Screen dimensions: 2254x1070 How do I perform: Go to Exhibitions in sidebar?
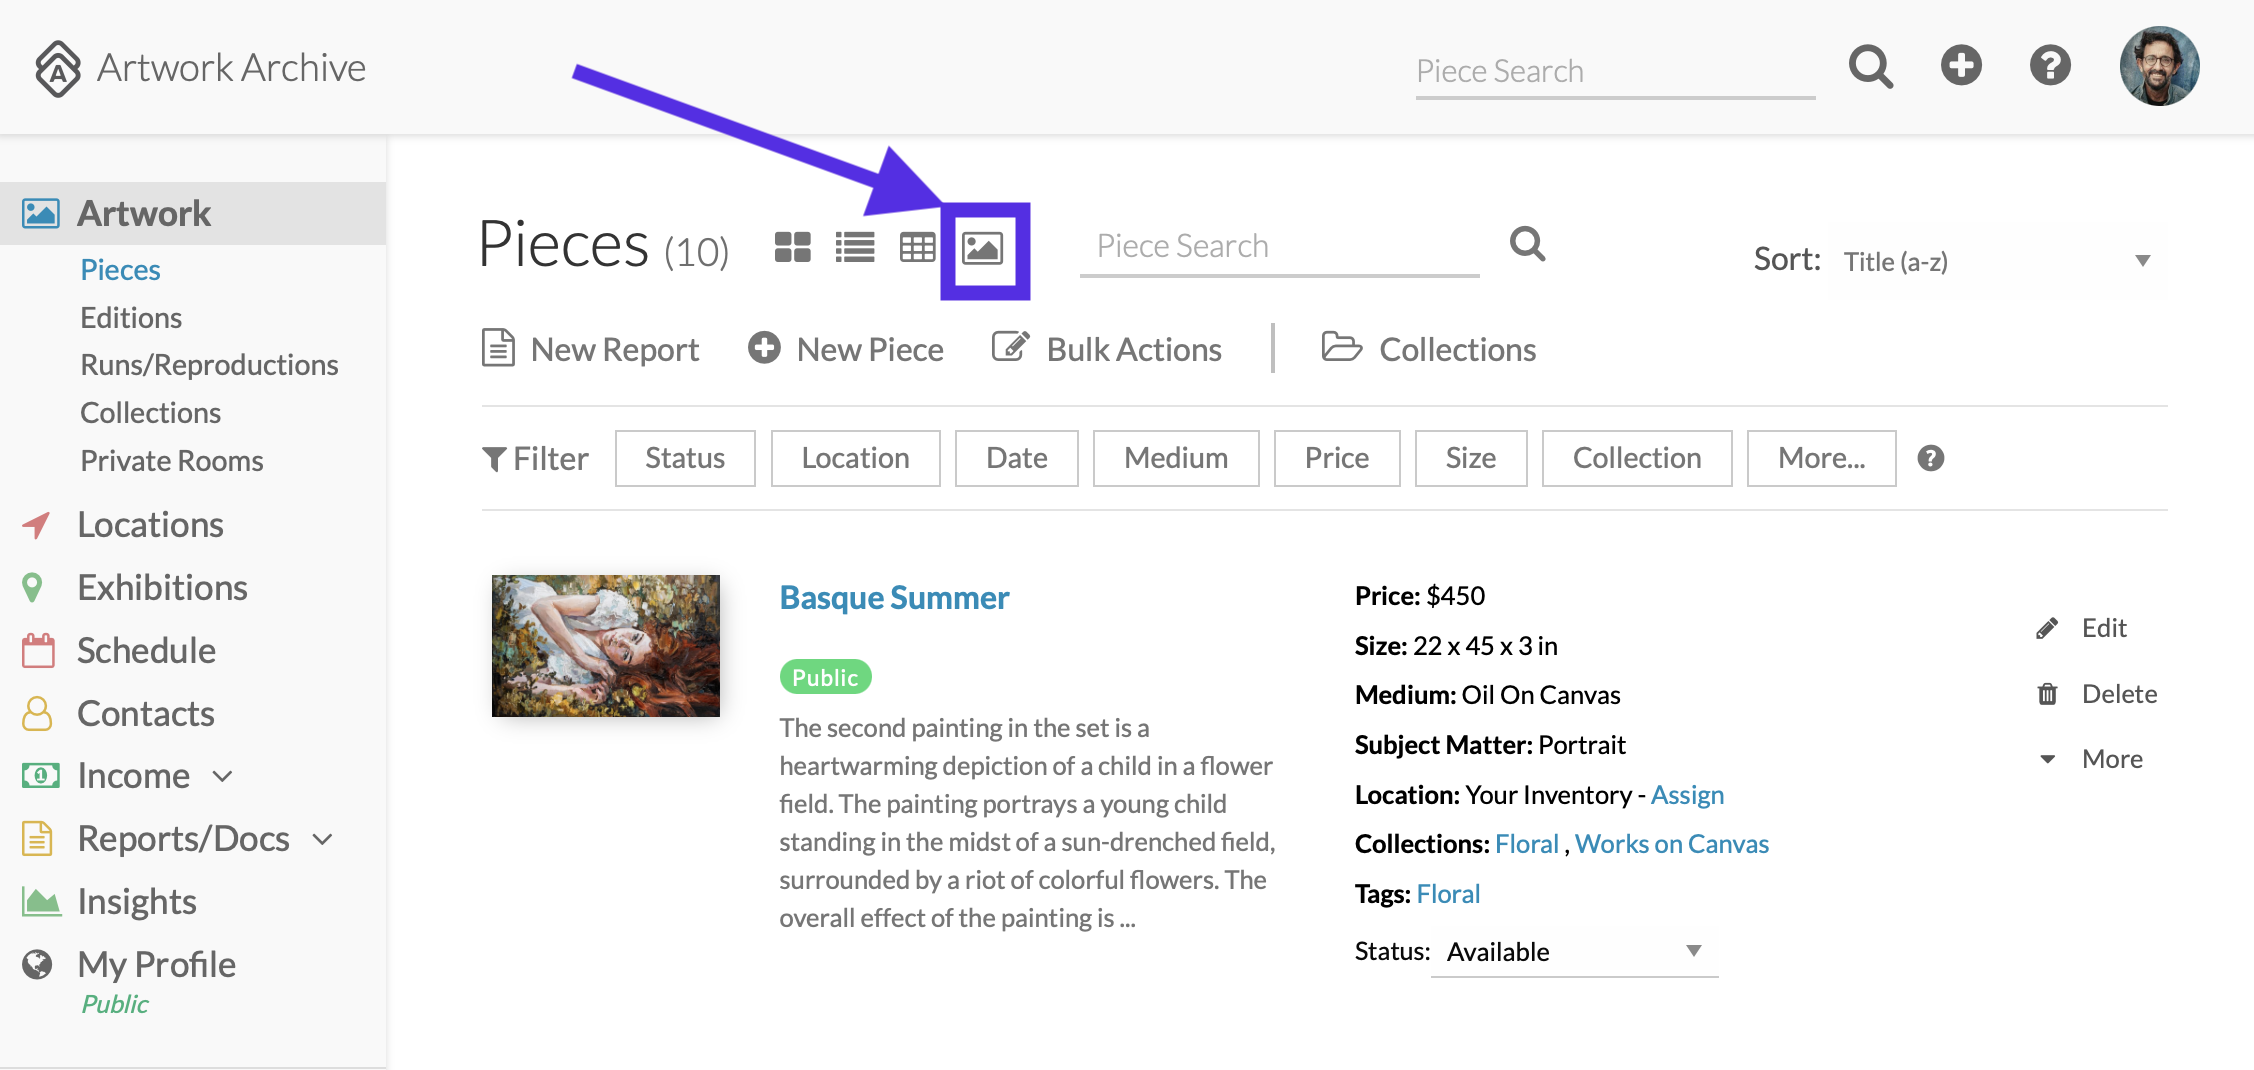(162, 588)
